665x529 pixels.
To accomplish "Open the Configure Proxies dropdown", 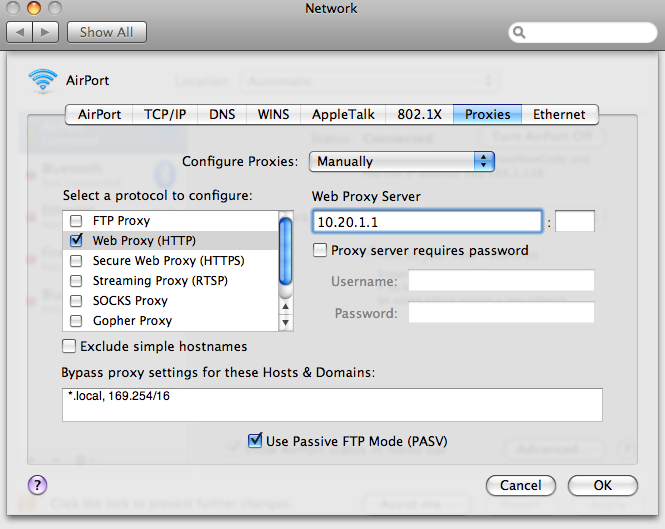I will tap(402, 161).
